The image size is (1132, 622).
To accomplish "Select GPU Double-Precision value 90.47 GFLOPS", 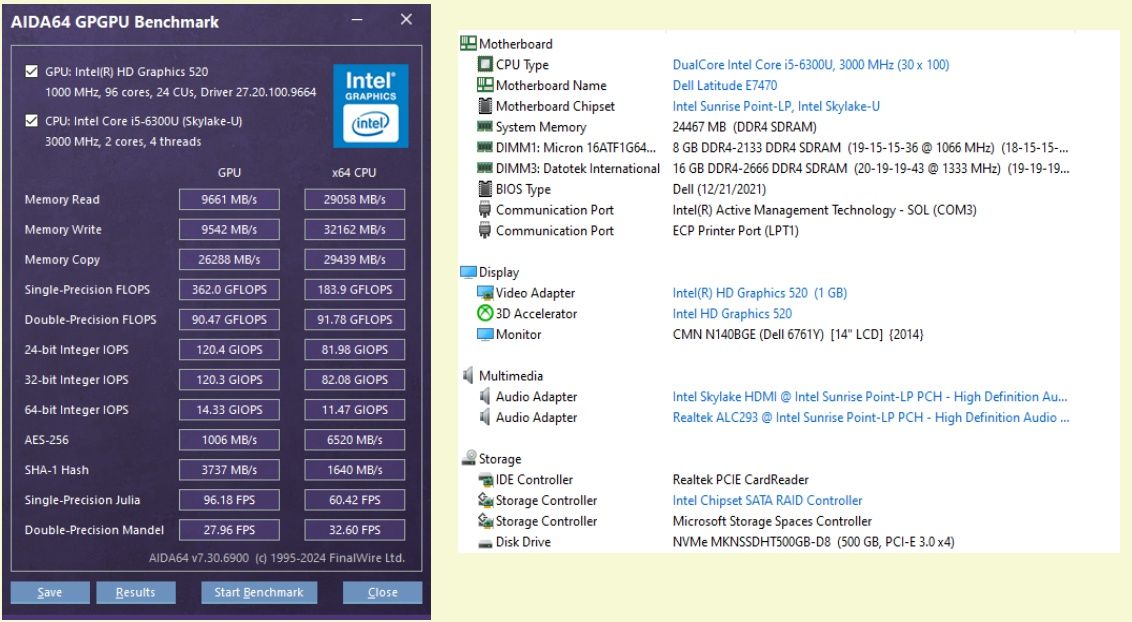I will click(229, 320).
